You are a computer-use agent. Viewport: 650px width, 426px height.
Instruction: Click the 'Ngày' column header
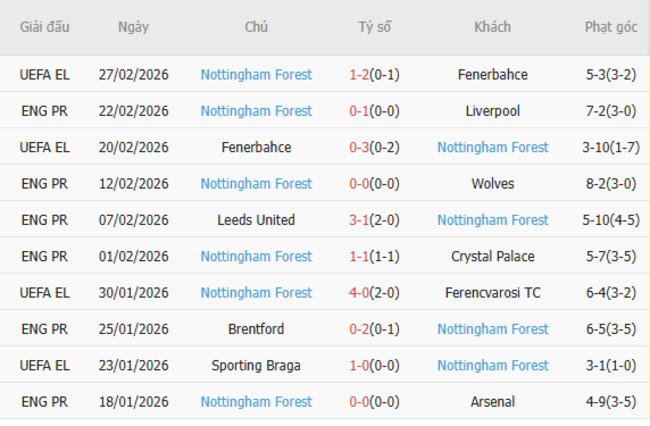pyautogui.click(x=133, y=28)
